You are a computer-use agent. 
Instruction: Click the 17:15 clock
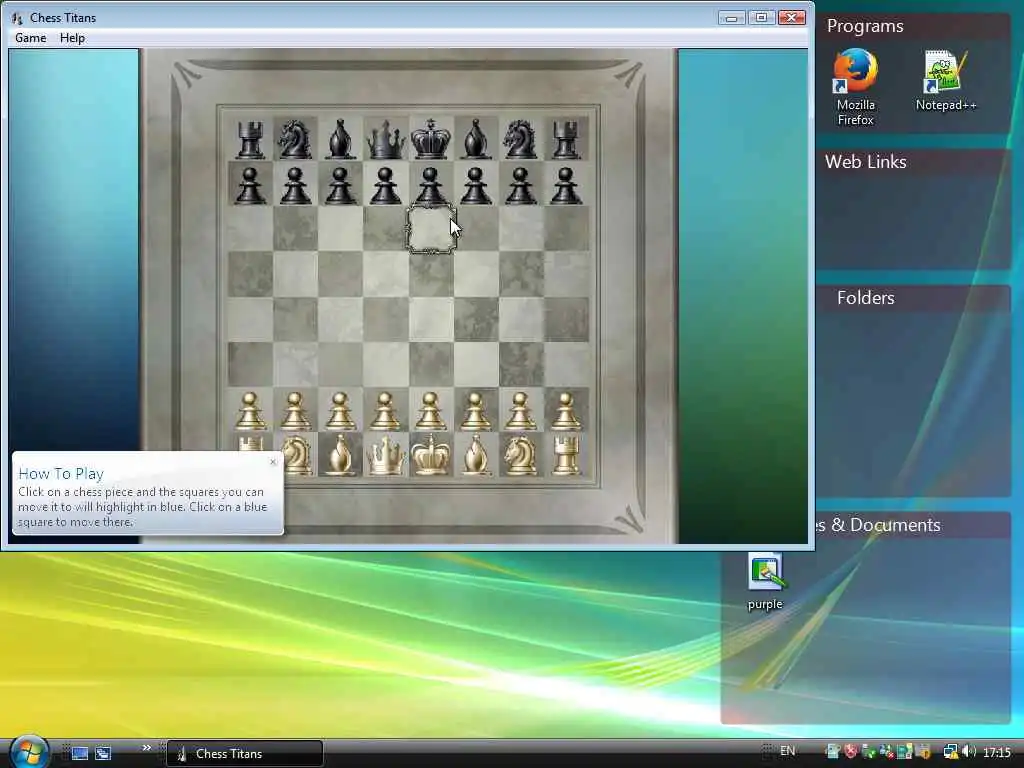[997, 752]
